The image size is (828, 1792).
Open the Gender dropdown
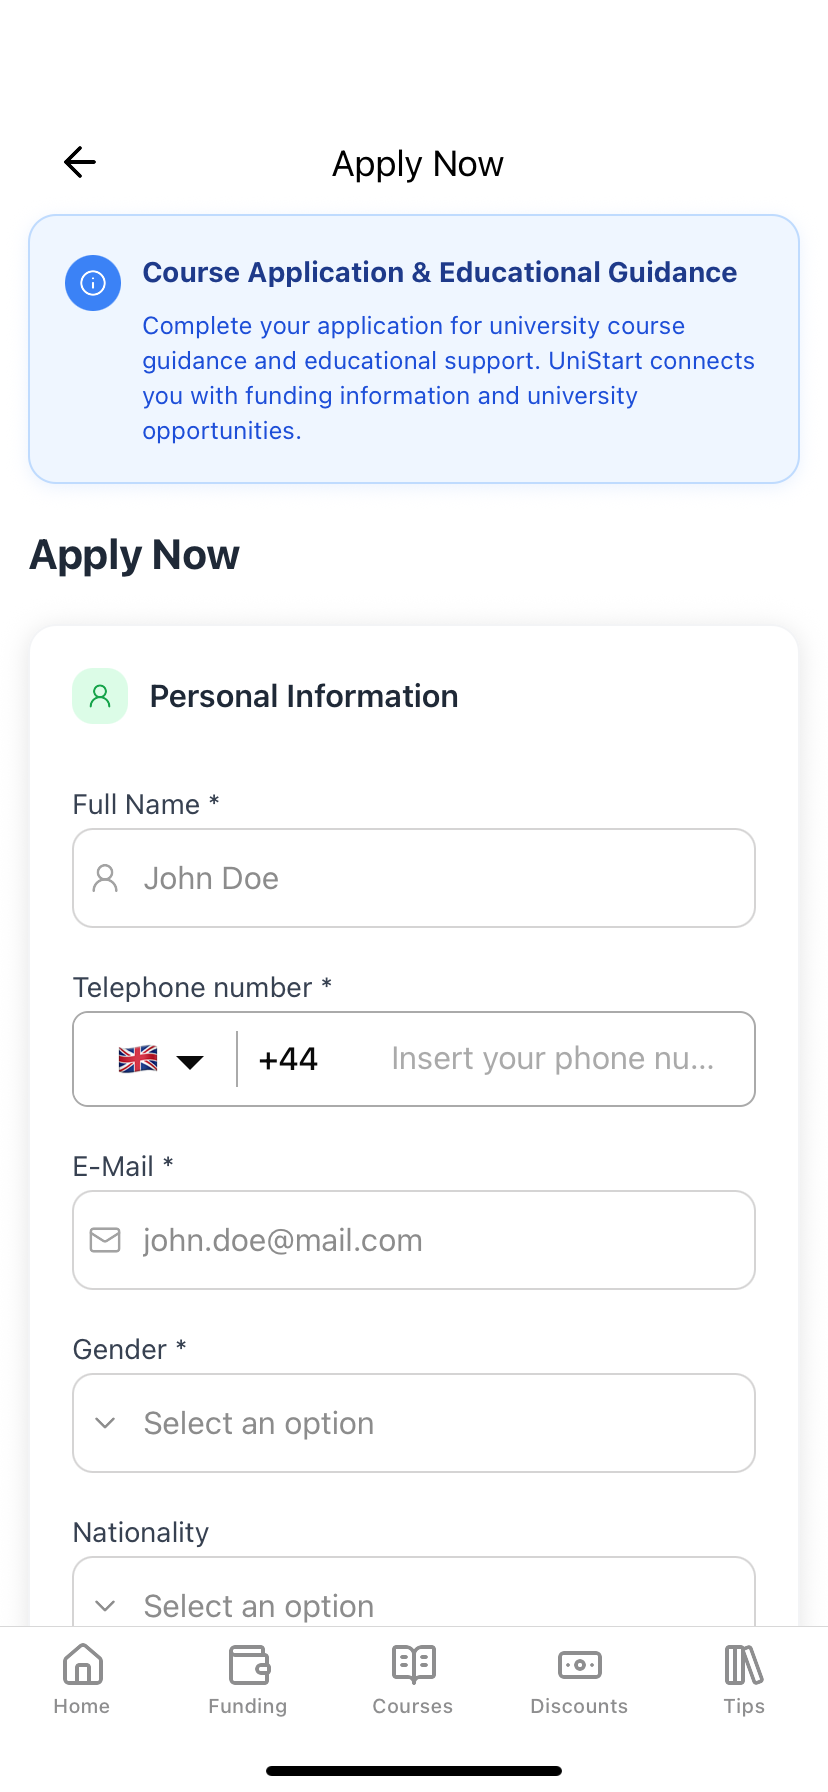(x=413, y=1422)
